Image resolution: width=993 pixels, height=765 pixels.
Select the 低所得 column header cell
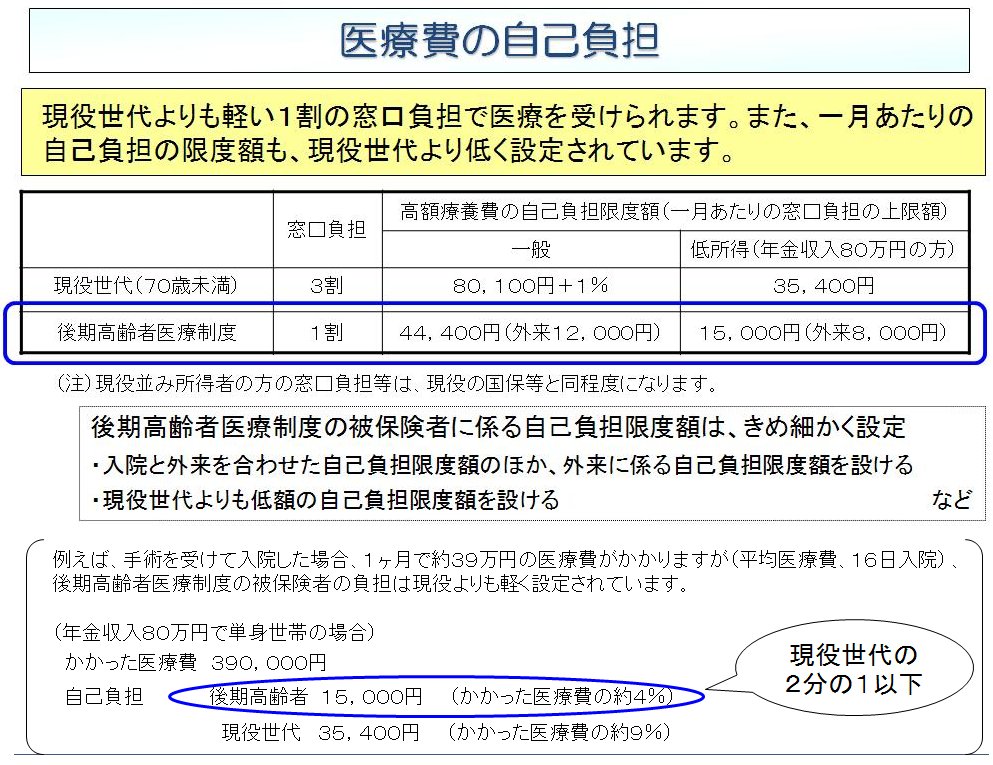tap(823, 250)
